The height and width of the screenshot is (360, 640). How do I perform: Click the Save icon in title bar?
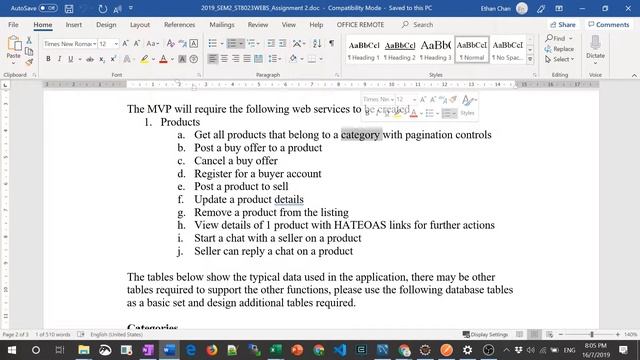click(x=69, y=8)
